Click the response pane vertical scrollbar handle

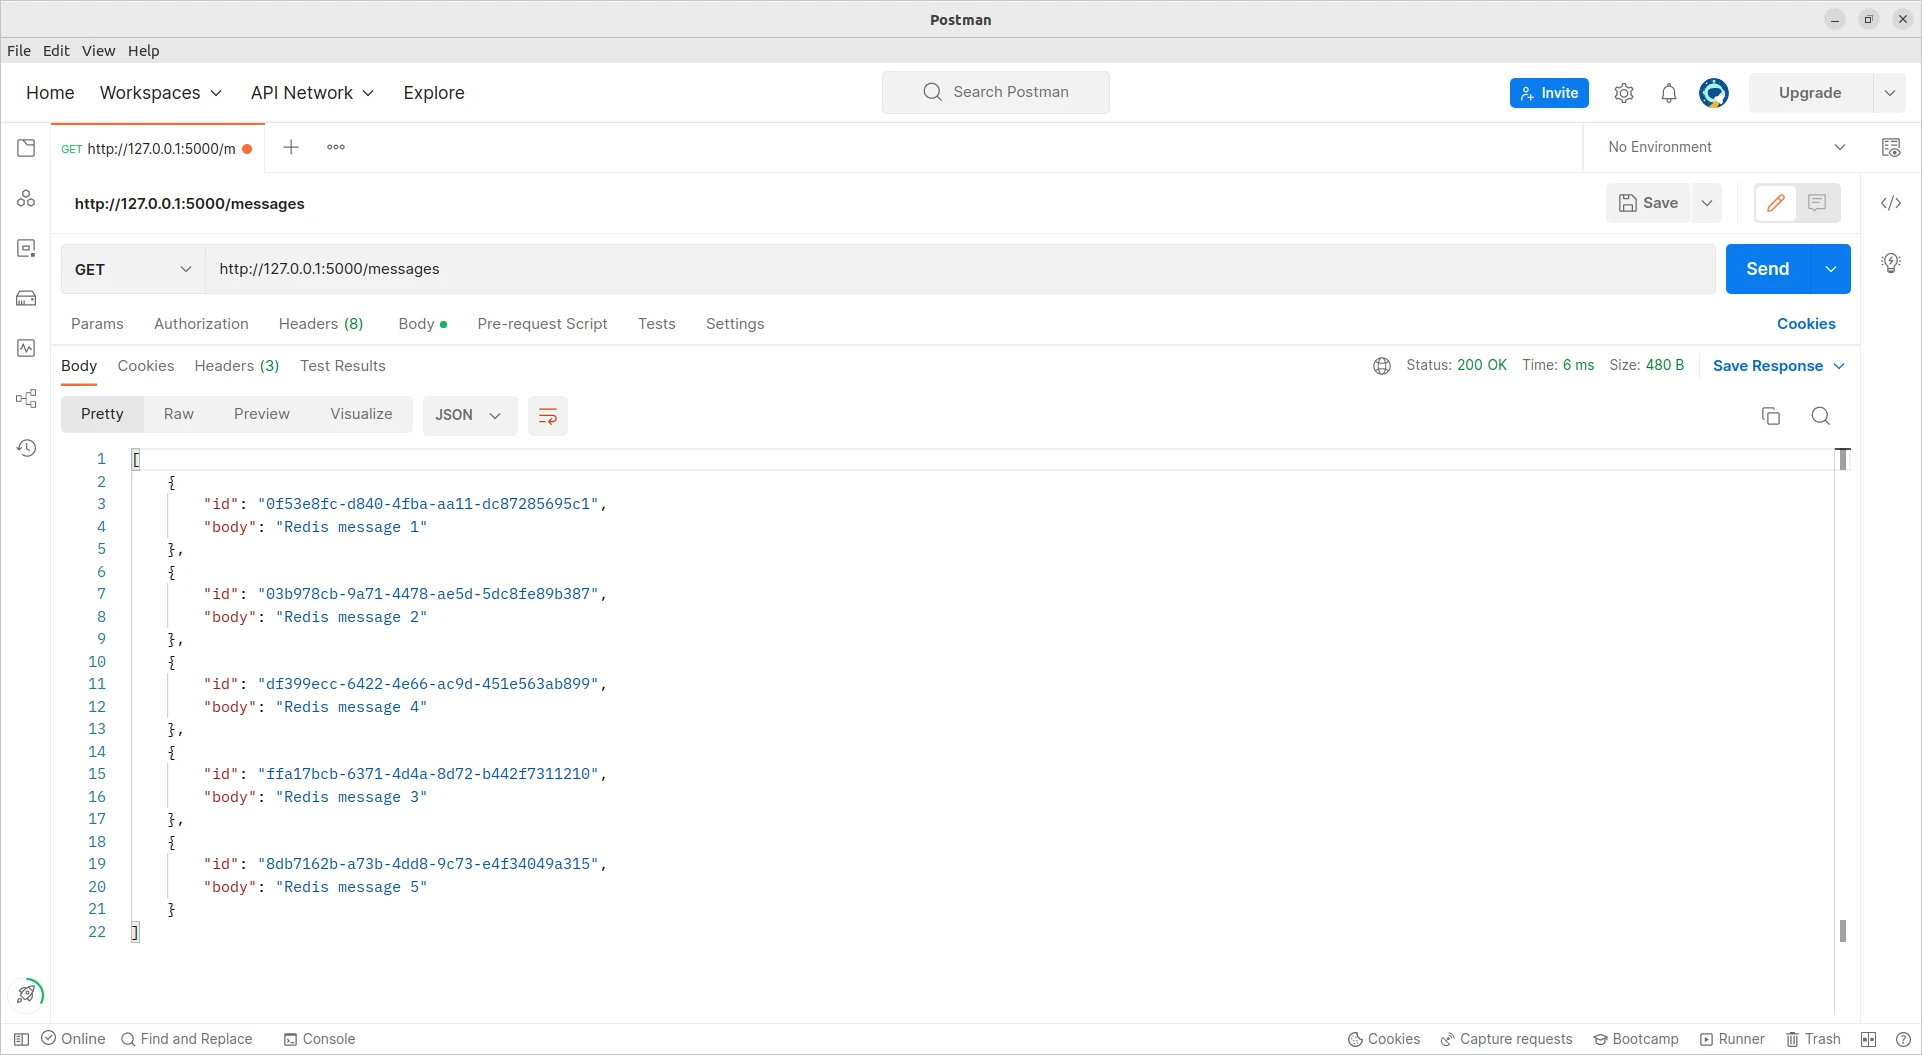coord(1842,930)
